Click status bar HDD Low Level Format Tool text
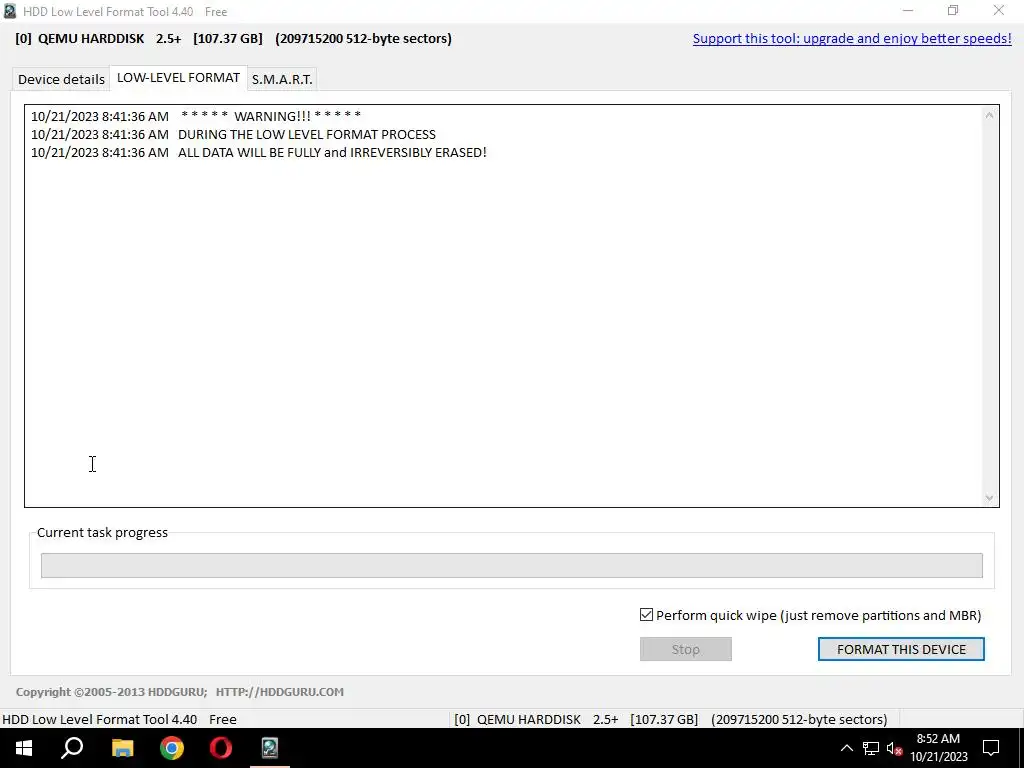The height and width of the screenshot is (768, 1024). [x=120, y=720]
